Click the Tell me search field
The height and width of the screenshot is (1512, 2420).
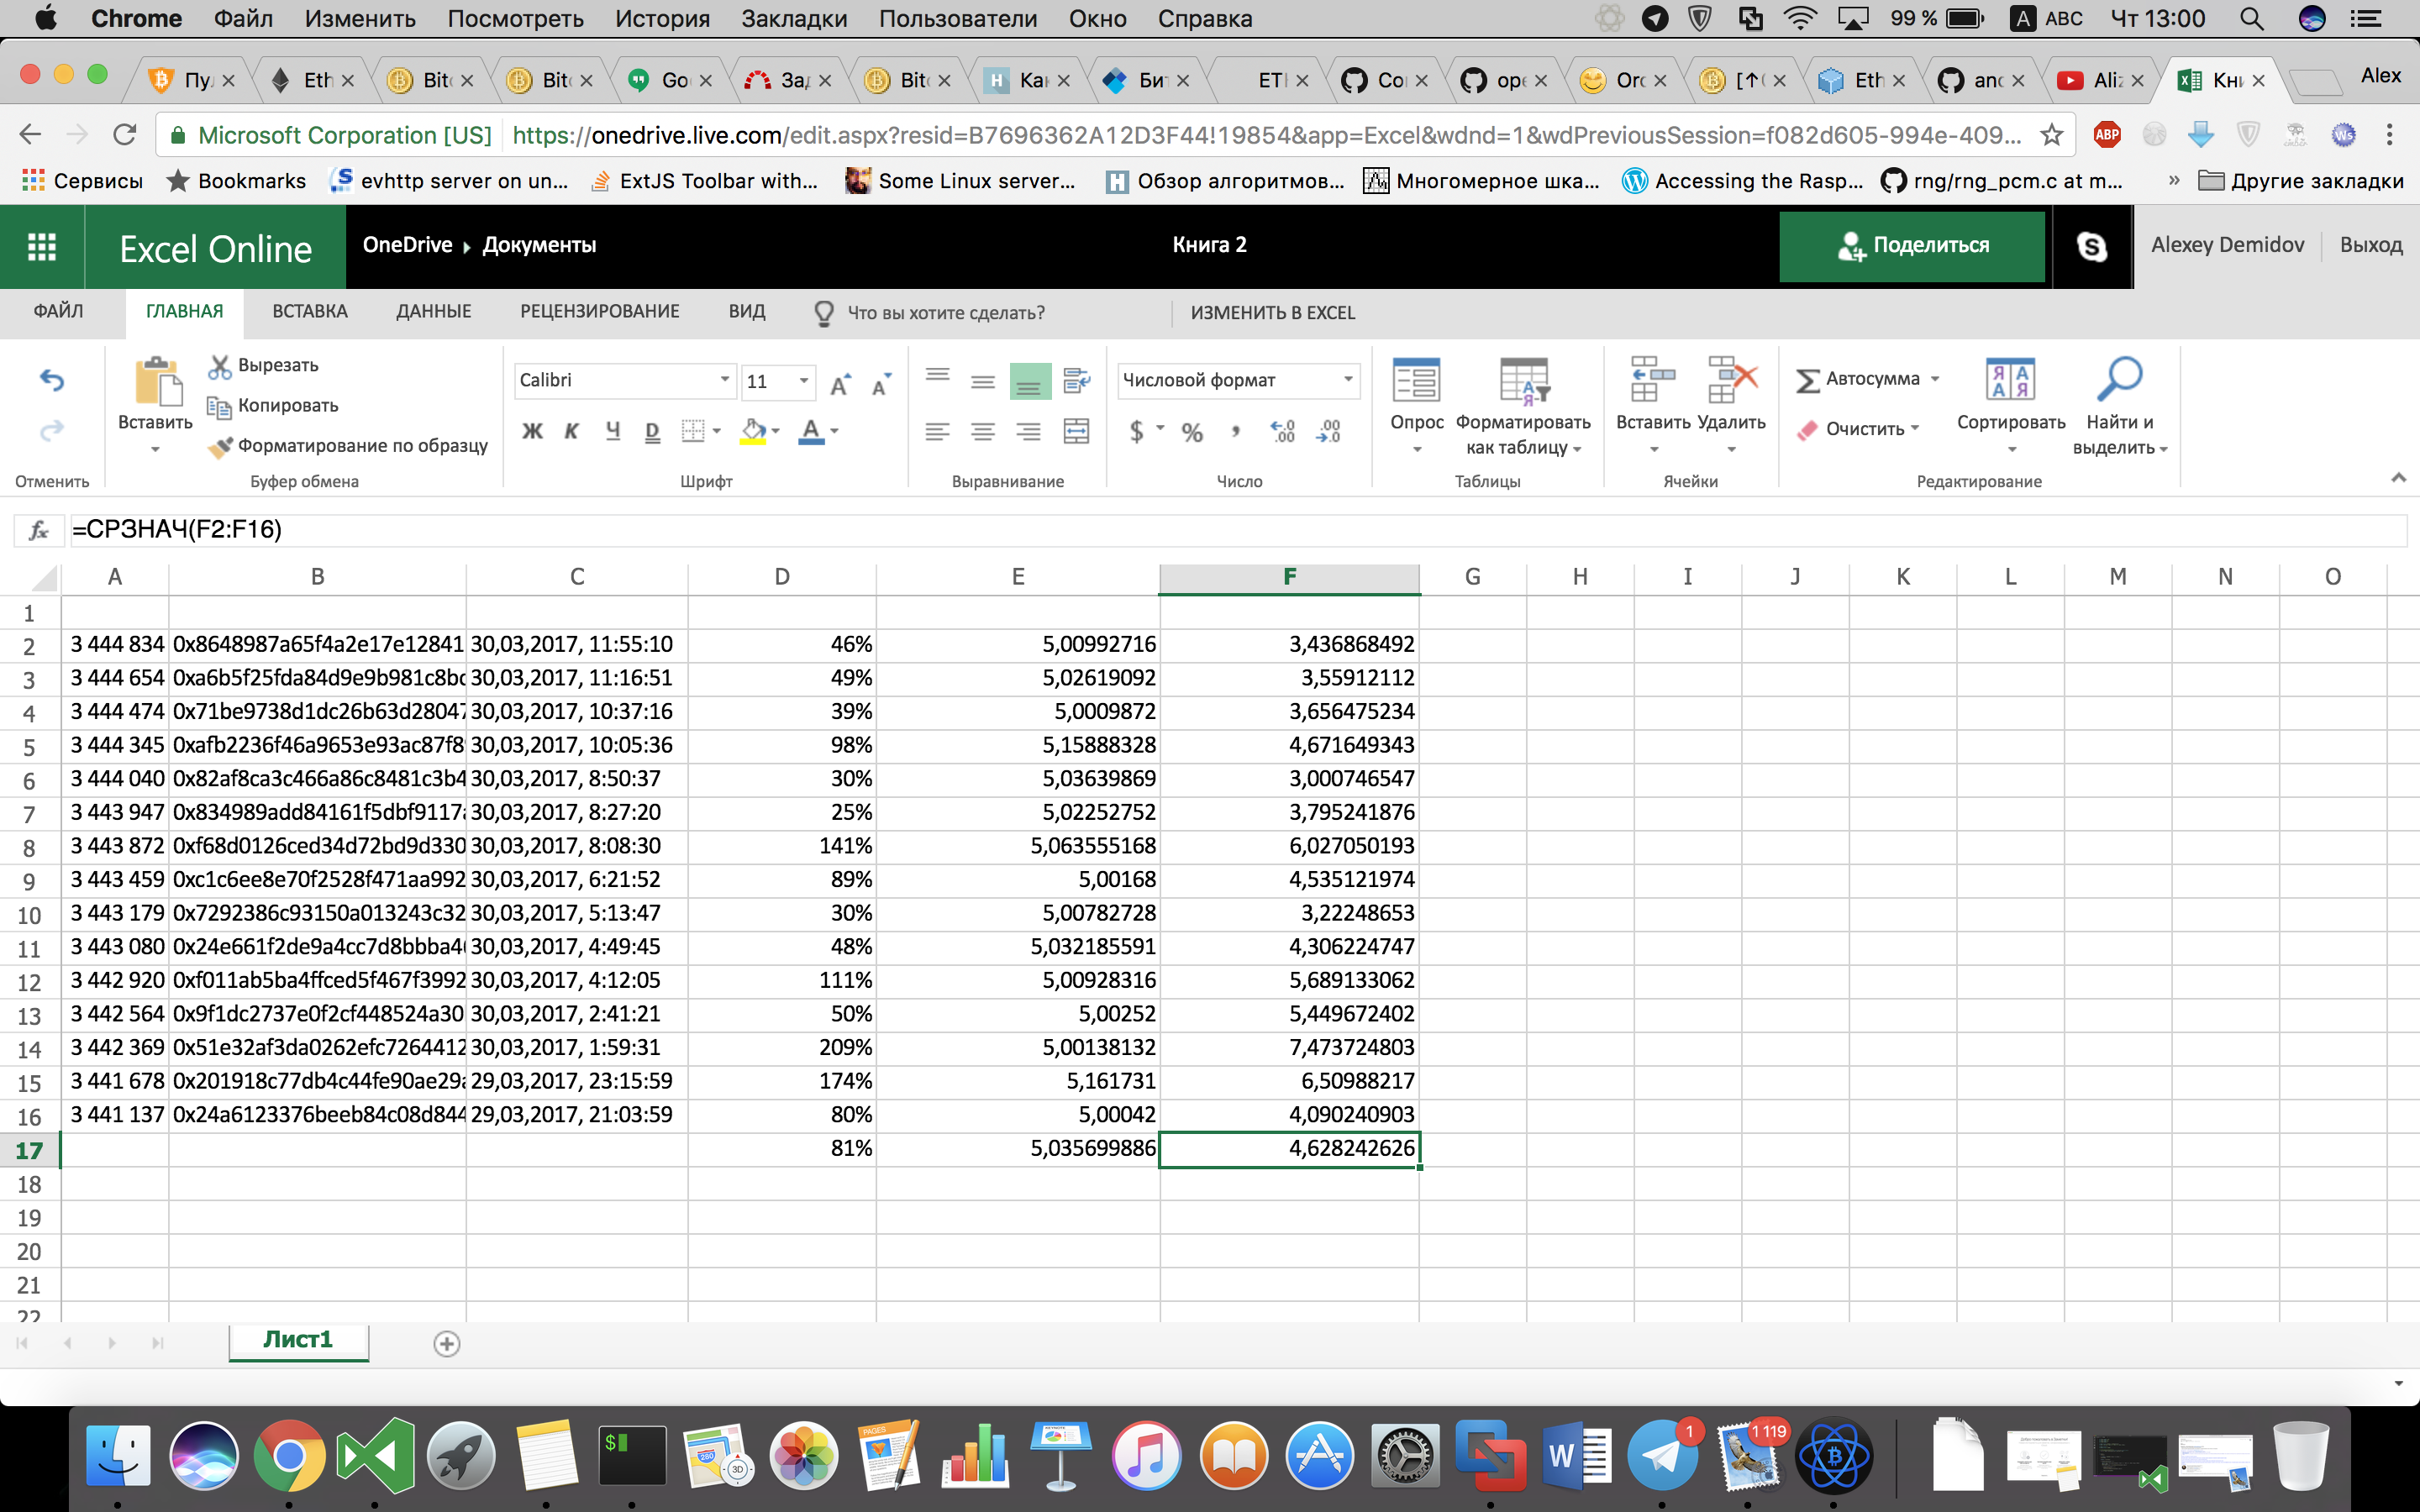click(946, 313)
